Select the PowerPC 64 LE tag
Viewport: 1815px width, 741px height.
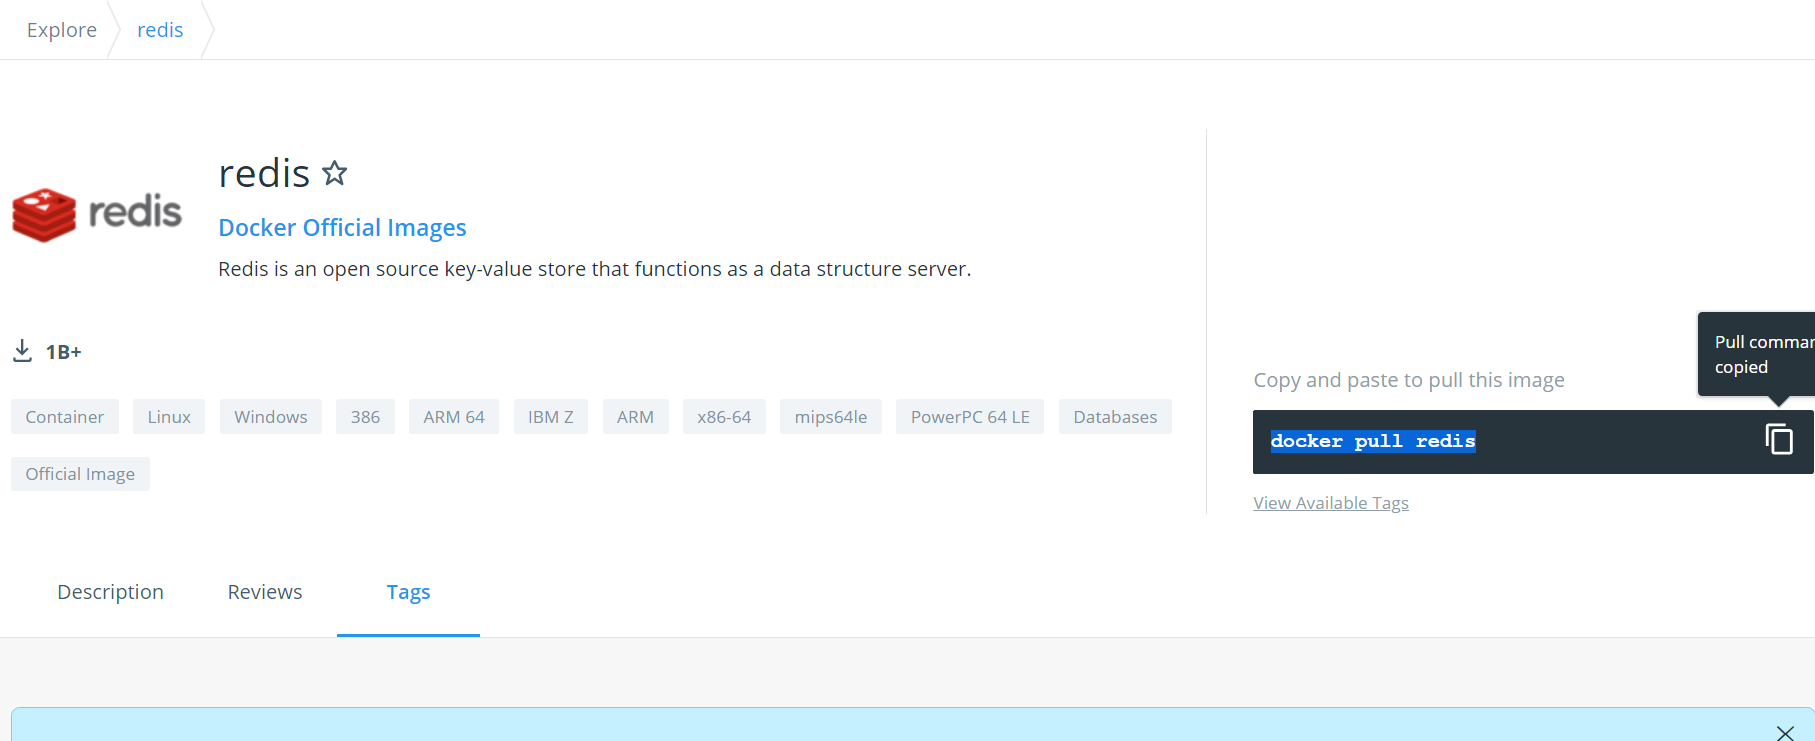(x=970, y=417)
